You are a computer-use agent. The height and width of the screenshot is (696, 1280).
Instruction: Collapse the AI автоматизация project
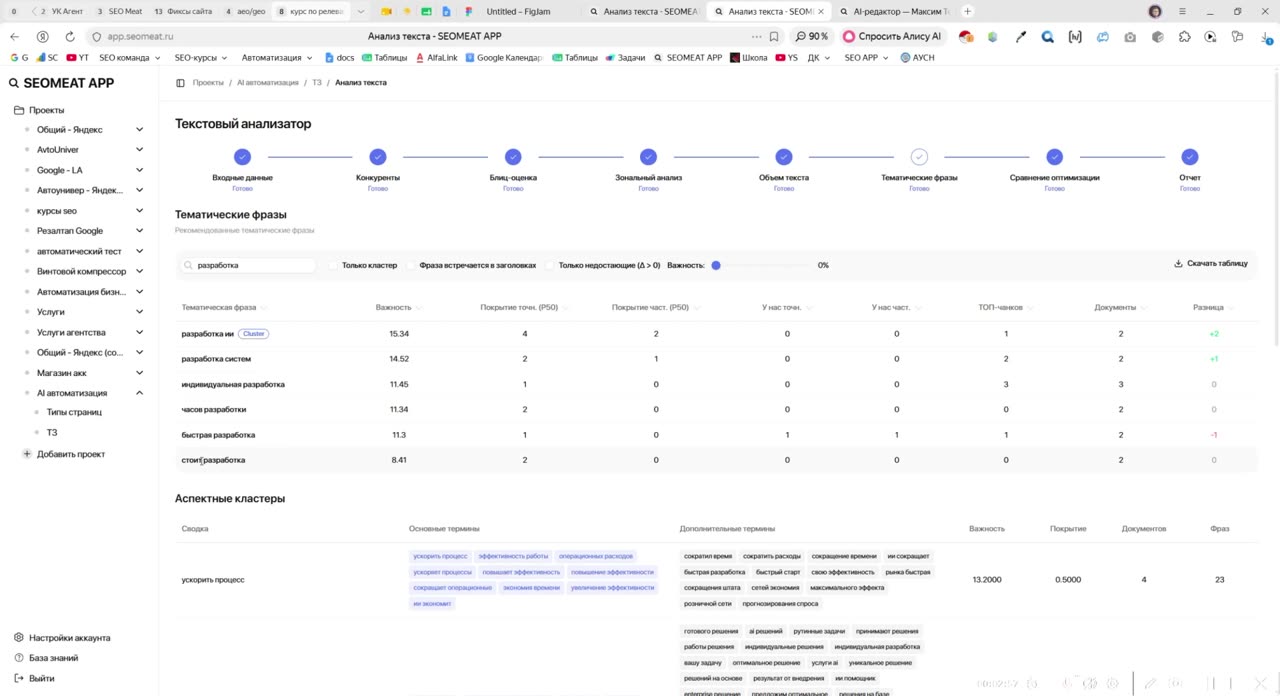click(139, 393)
